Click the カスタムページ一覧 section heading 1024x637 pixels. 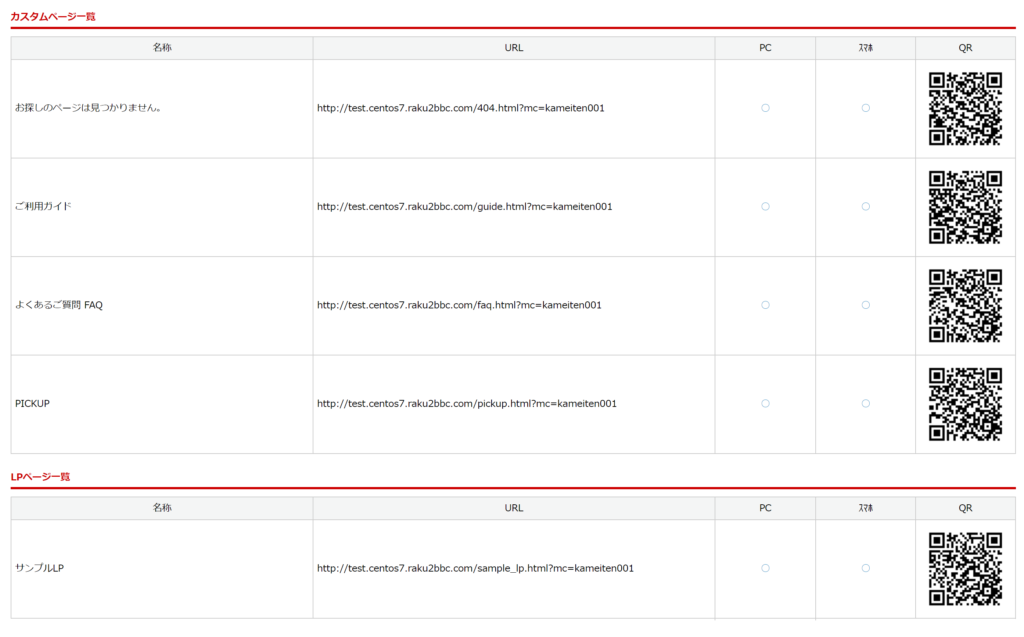(53, 17)
